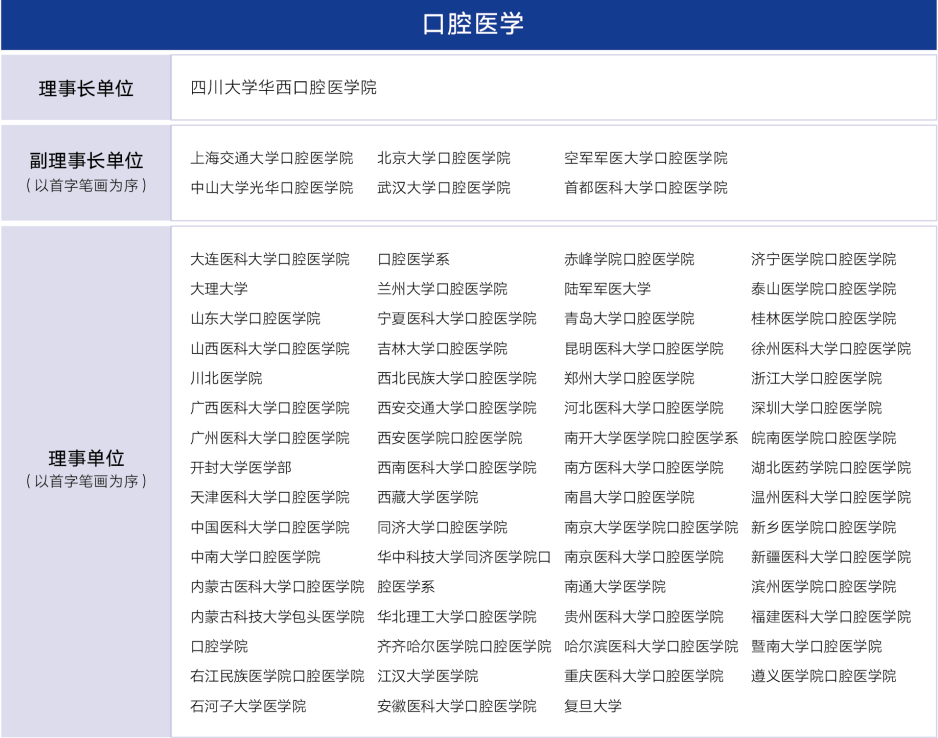Viewport: 938px width, 738px height.
Task: Click '南京医科大学口腔医学院' entry
Action: 644,557
